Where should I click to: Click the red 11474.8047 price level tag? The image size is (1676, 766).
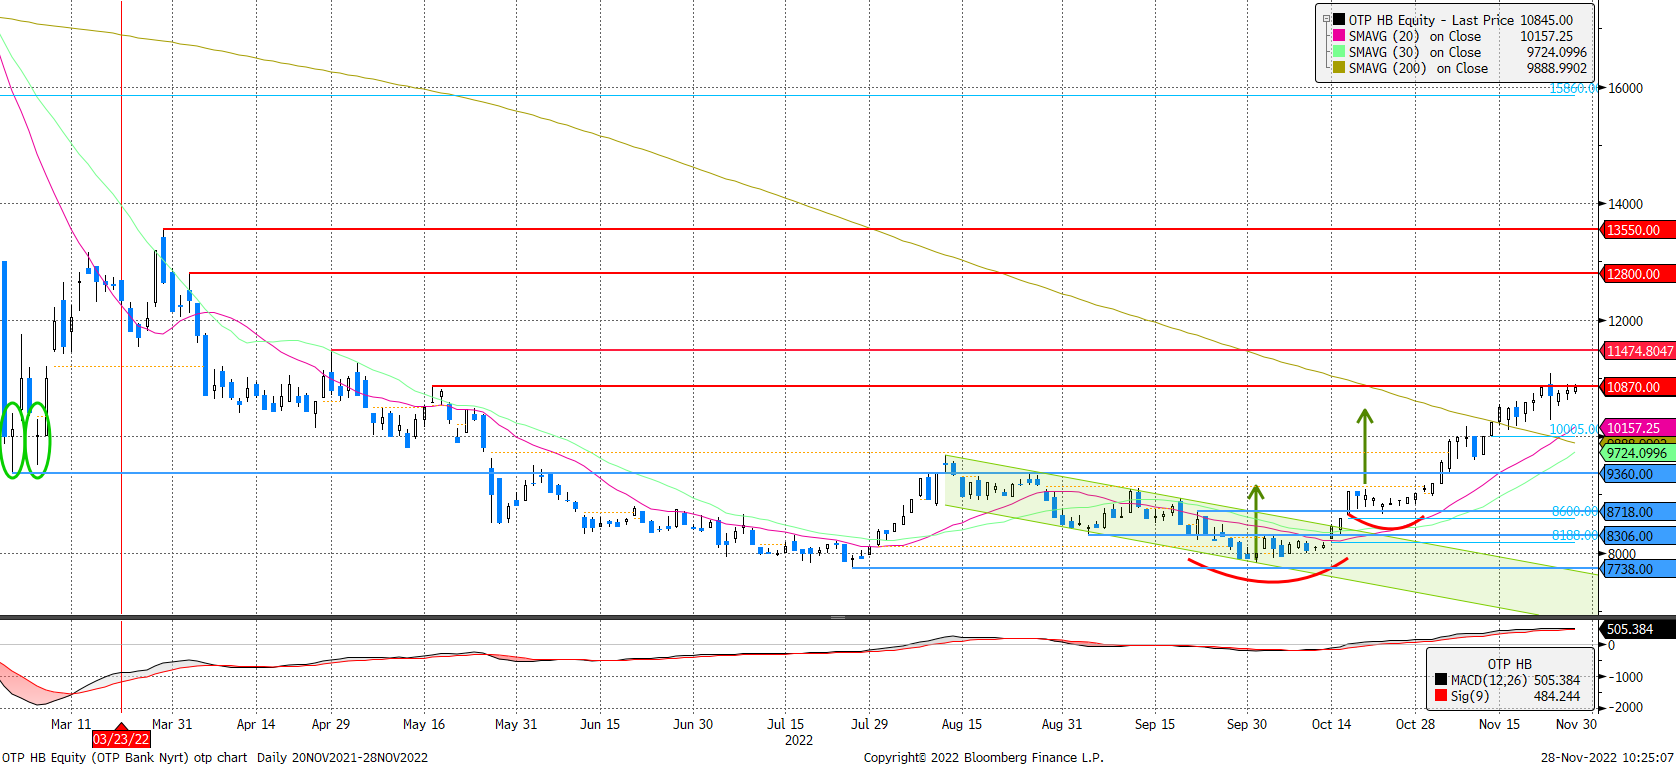pyautogui.click(x=1639, y=351)
